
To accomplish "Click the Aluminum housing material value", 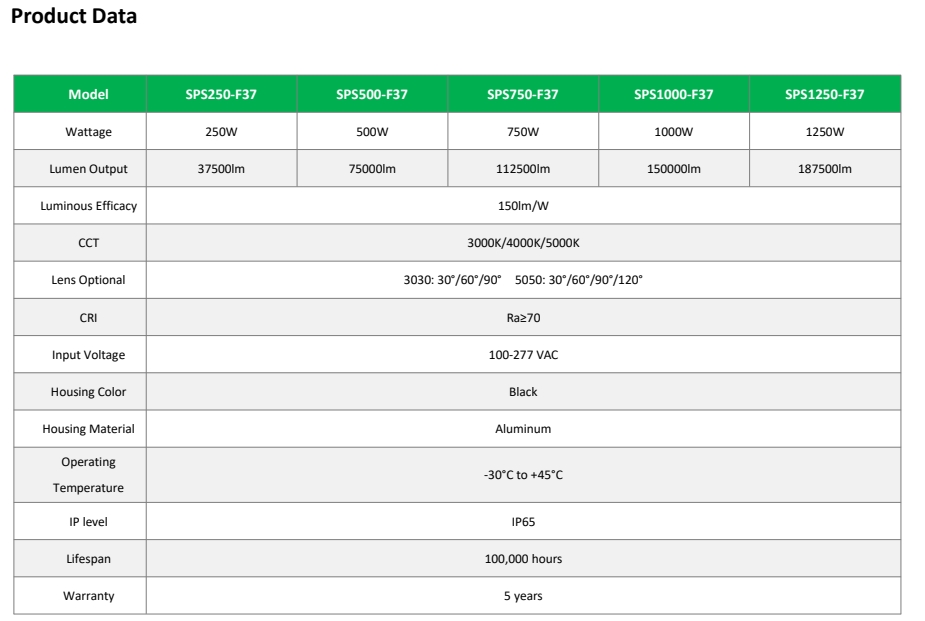I will pyautogui.click(x=523, y=429).
